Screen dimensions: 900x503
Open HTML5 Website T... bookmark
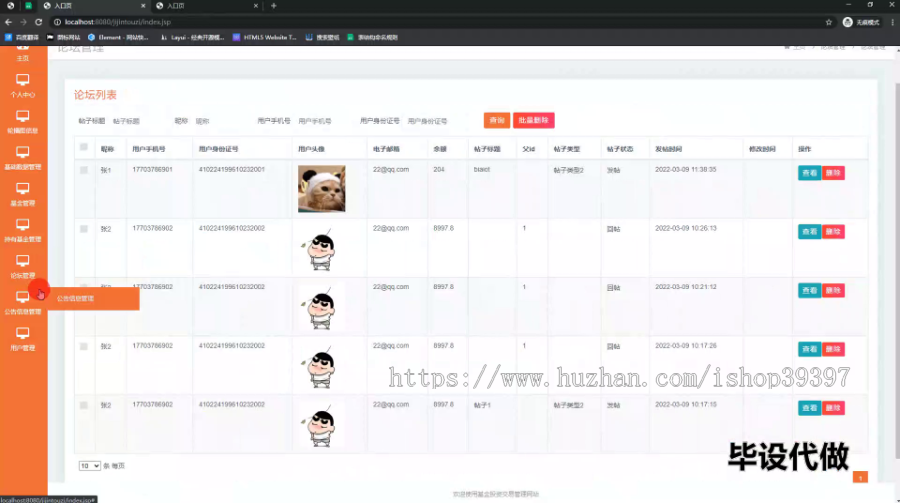point(264,37)
